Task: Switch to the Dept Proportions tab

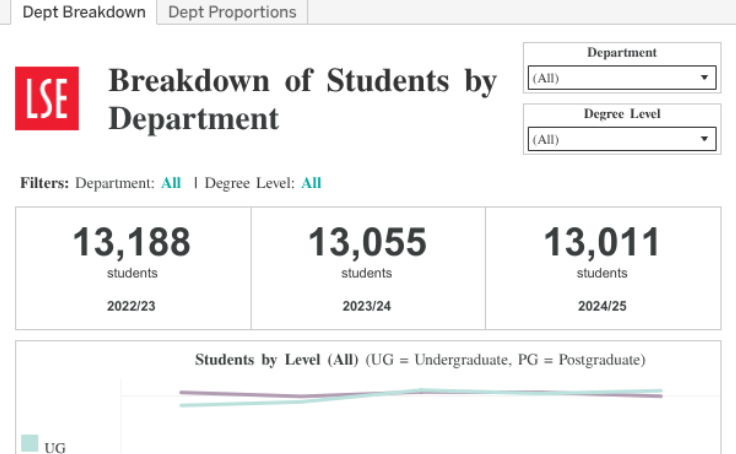Action: pyautogui.click(x=232, y=12)
